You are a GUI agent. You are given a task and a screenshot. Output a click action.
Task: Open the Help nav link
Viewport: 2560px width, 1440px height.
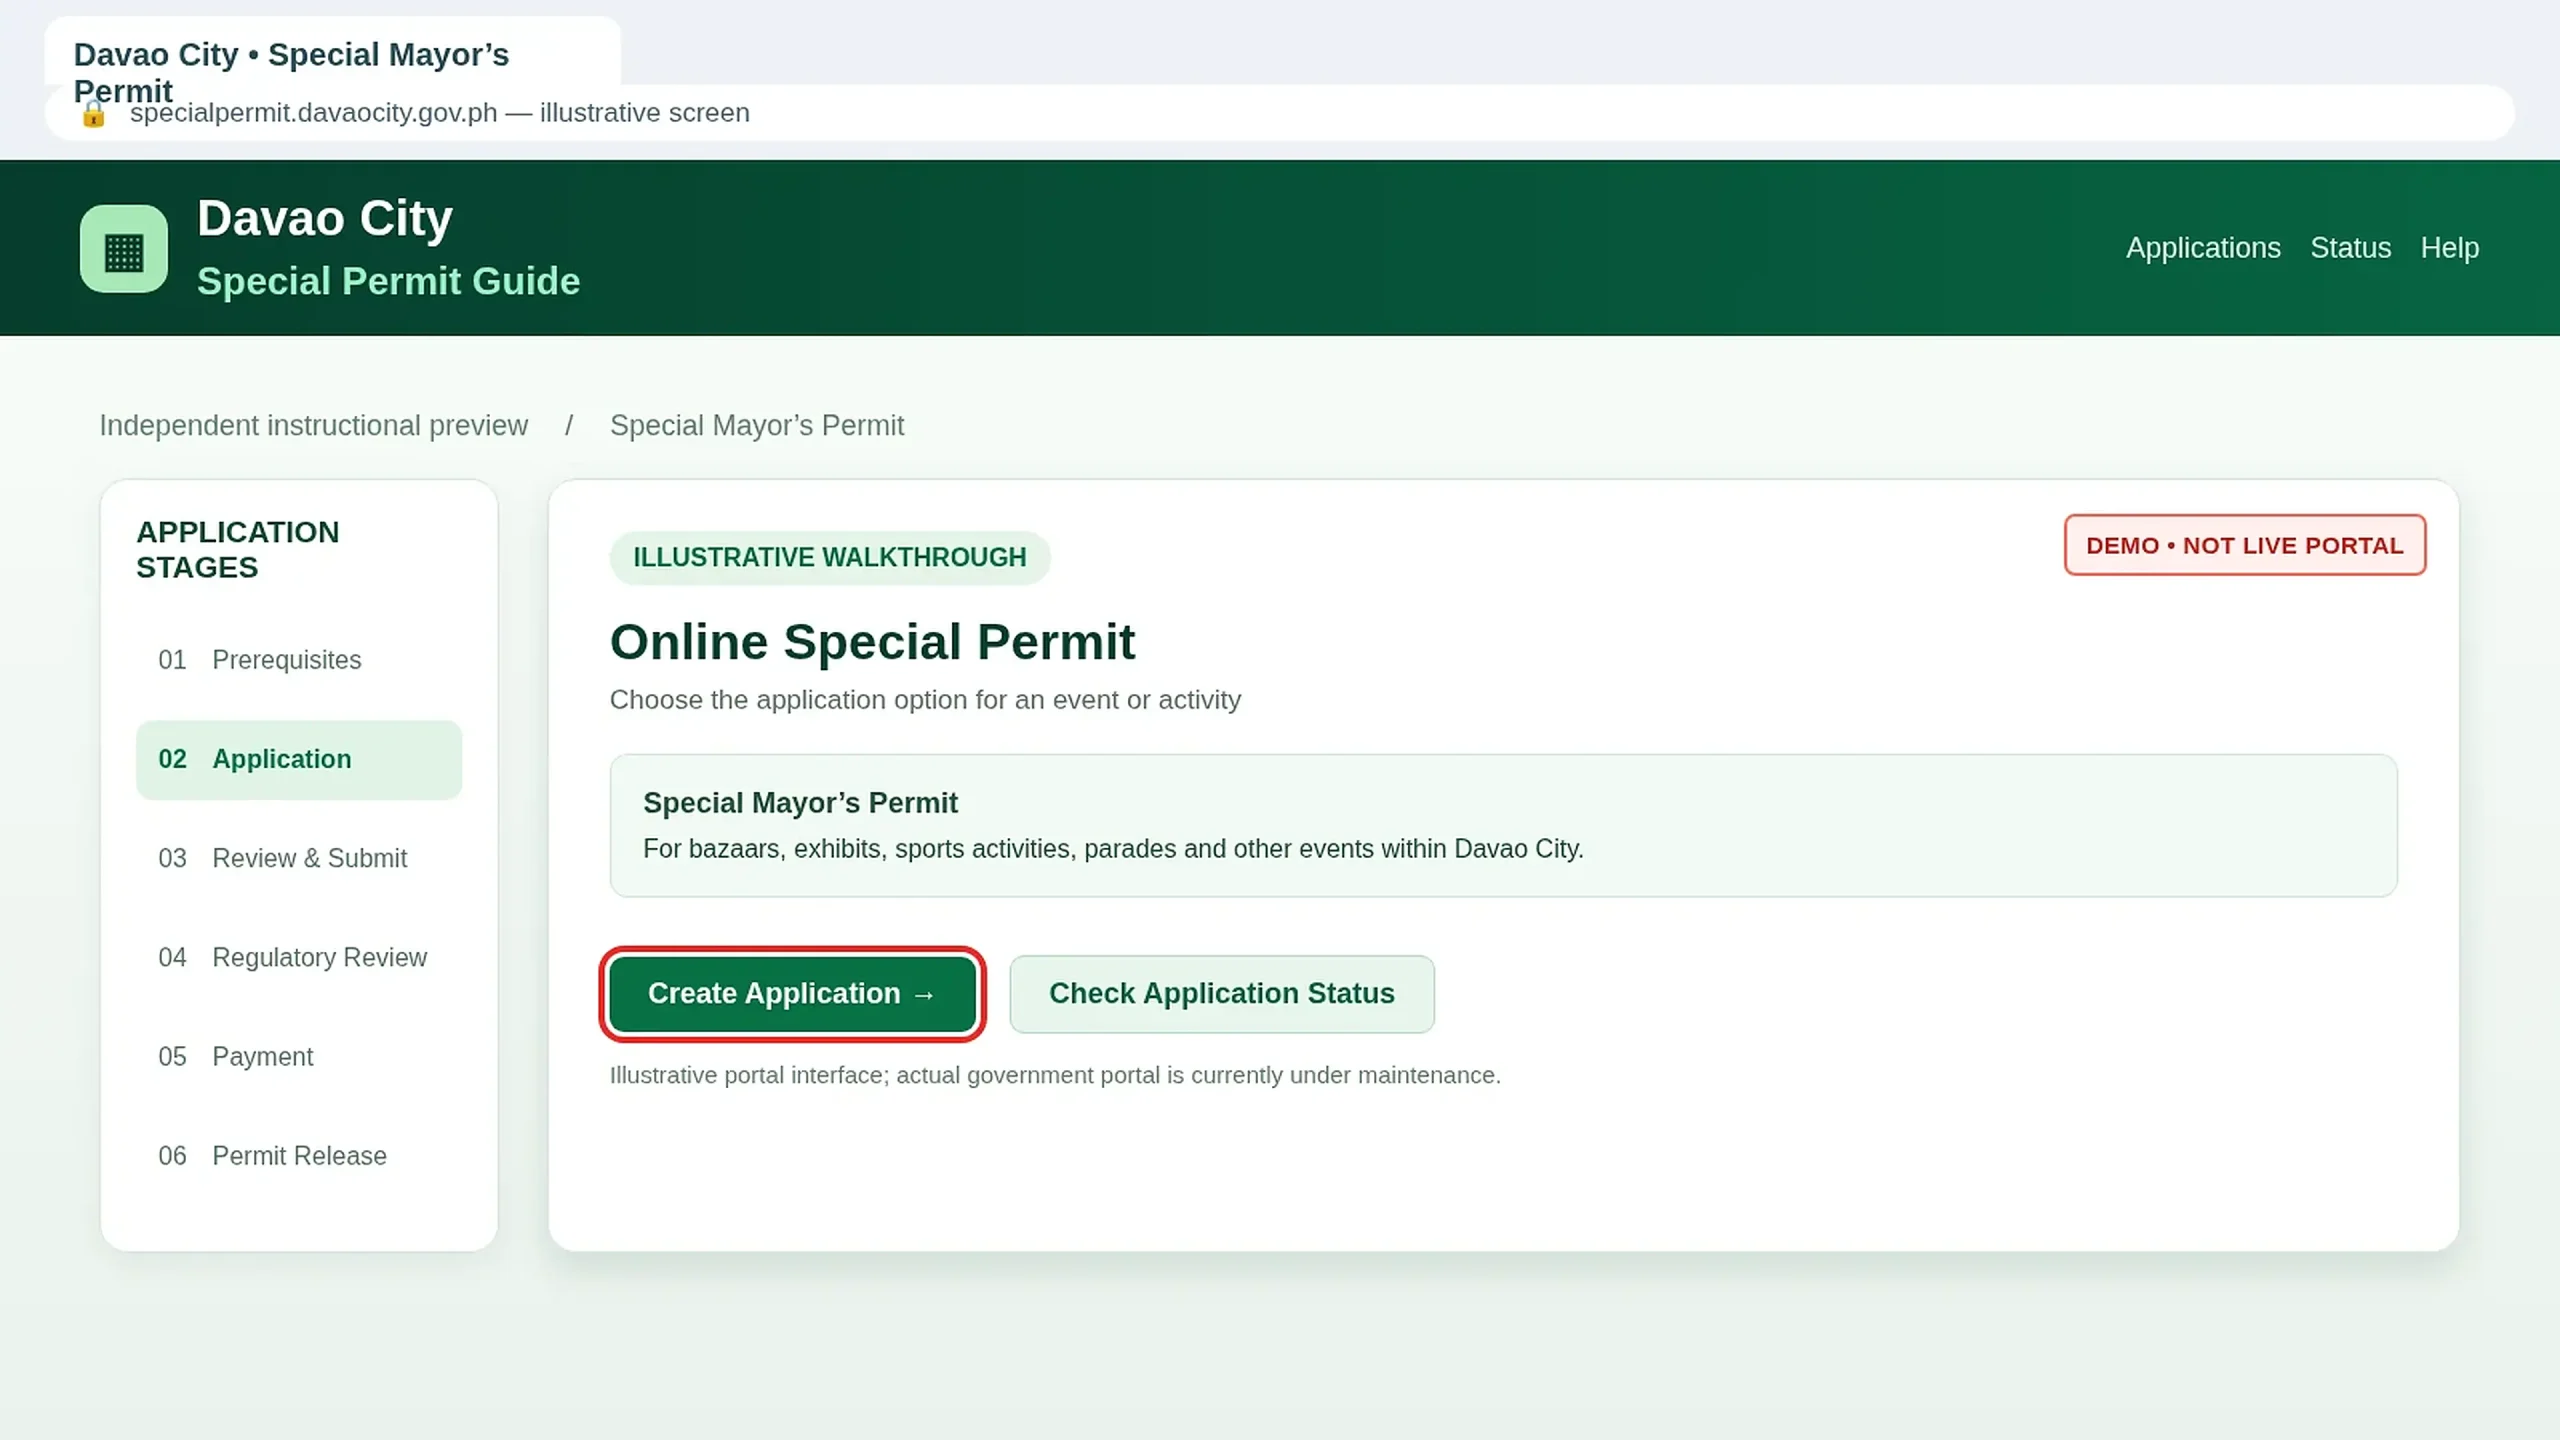(x=2449, y=248)
